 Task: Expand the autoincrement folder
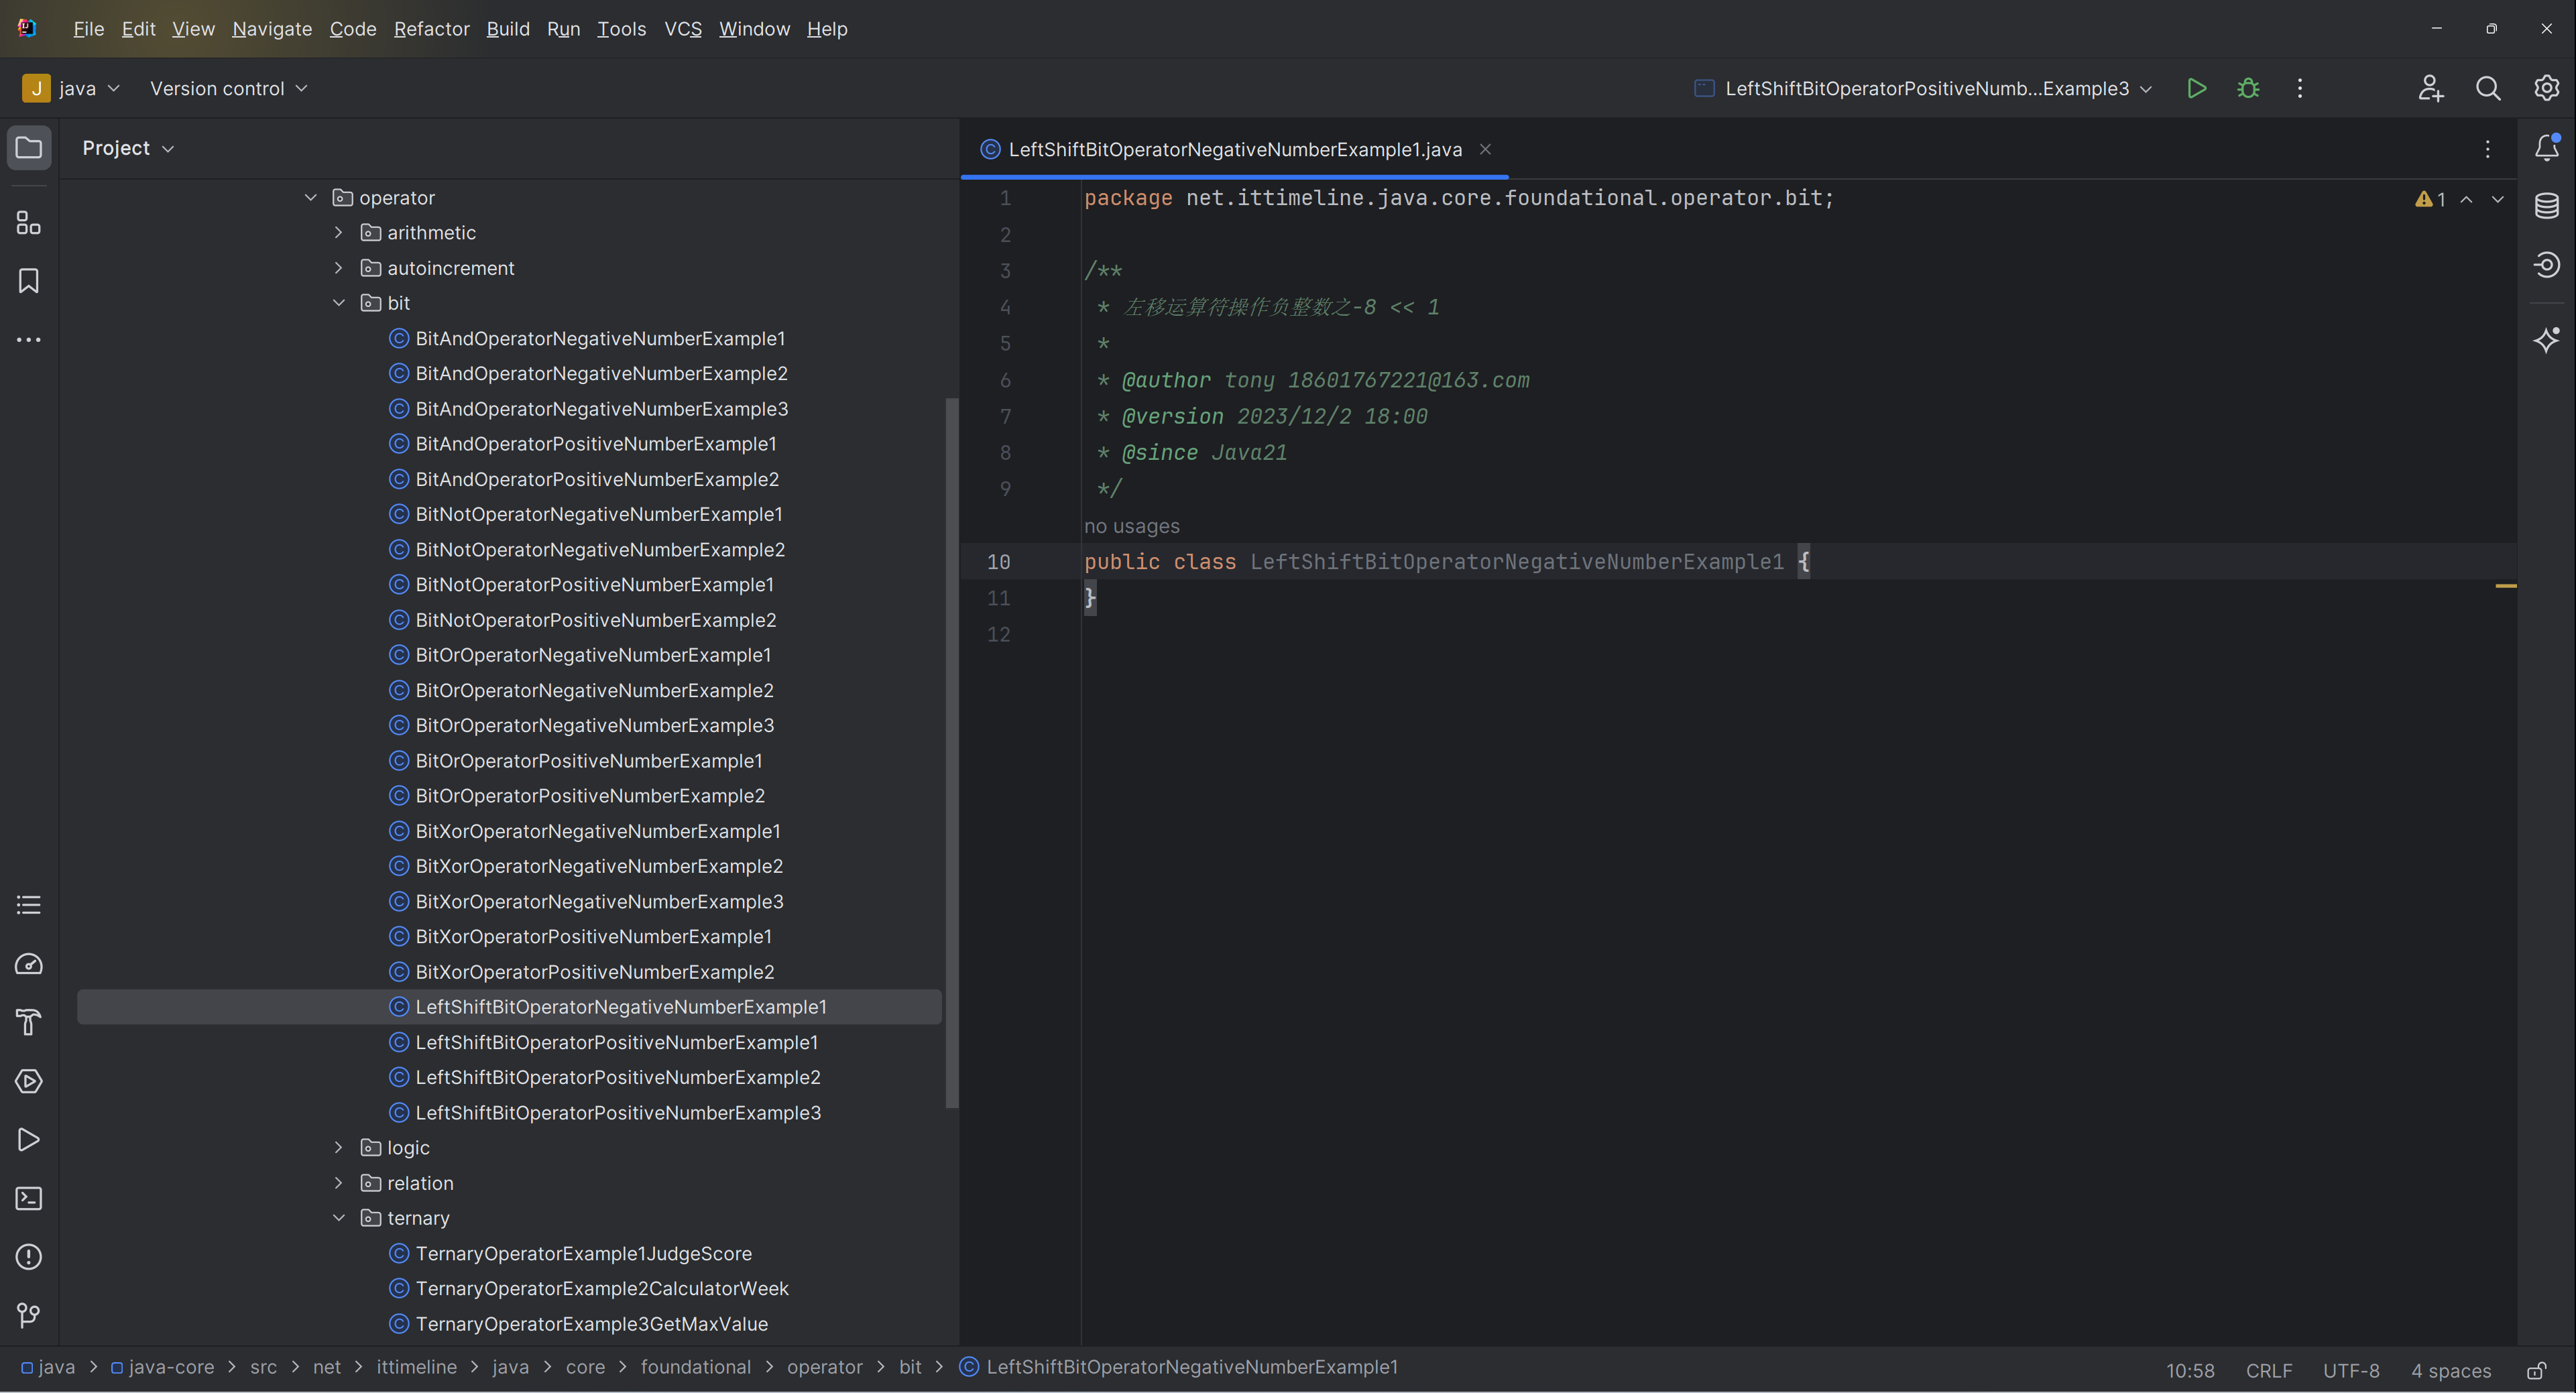[x=339, y=268]
